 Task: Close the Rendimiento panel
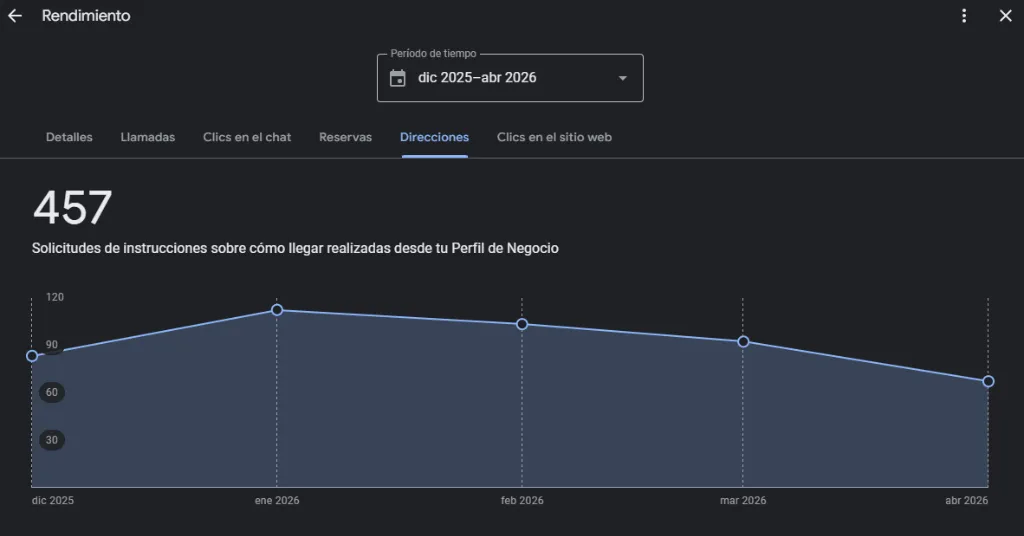pos(1006,16)
